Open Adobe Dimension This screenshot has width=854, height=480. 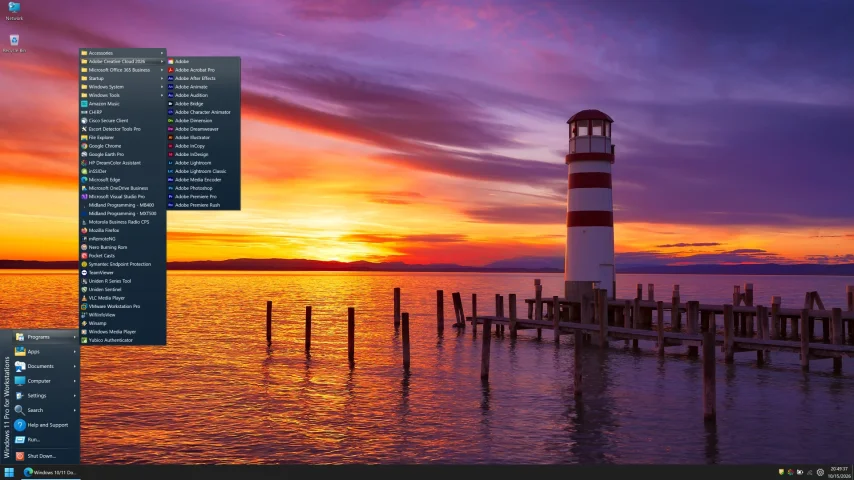(204, 120)
